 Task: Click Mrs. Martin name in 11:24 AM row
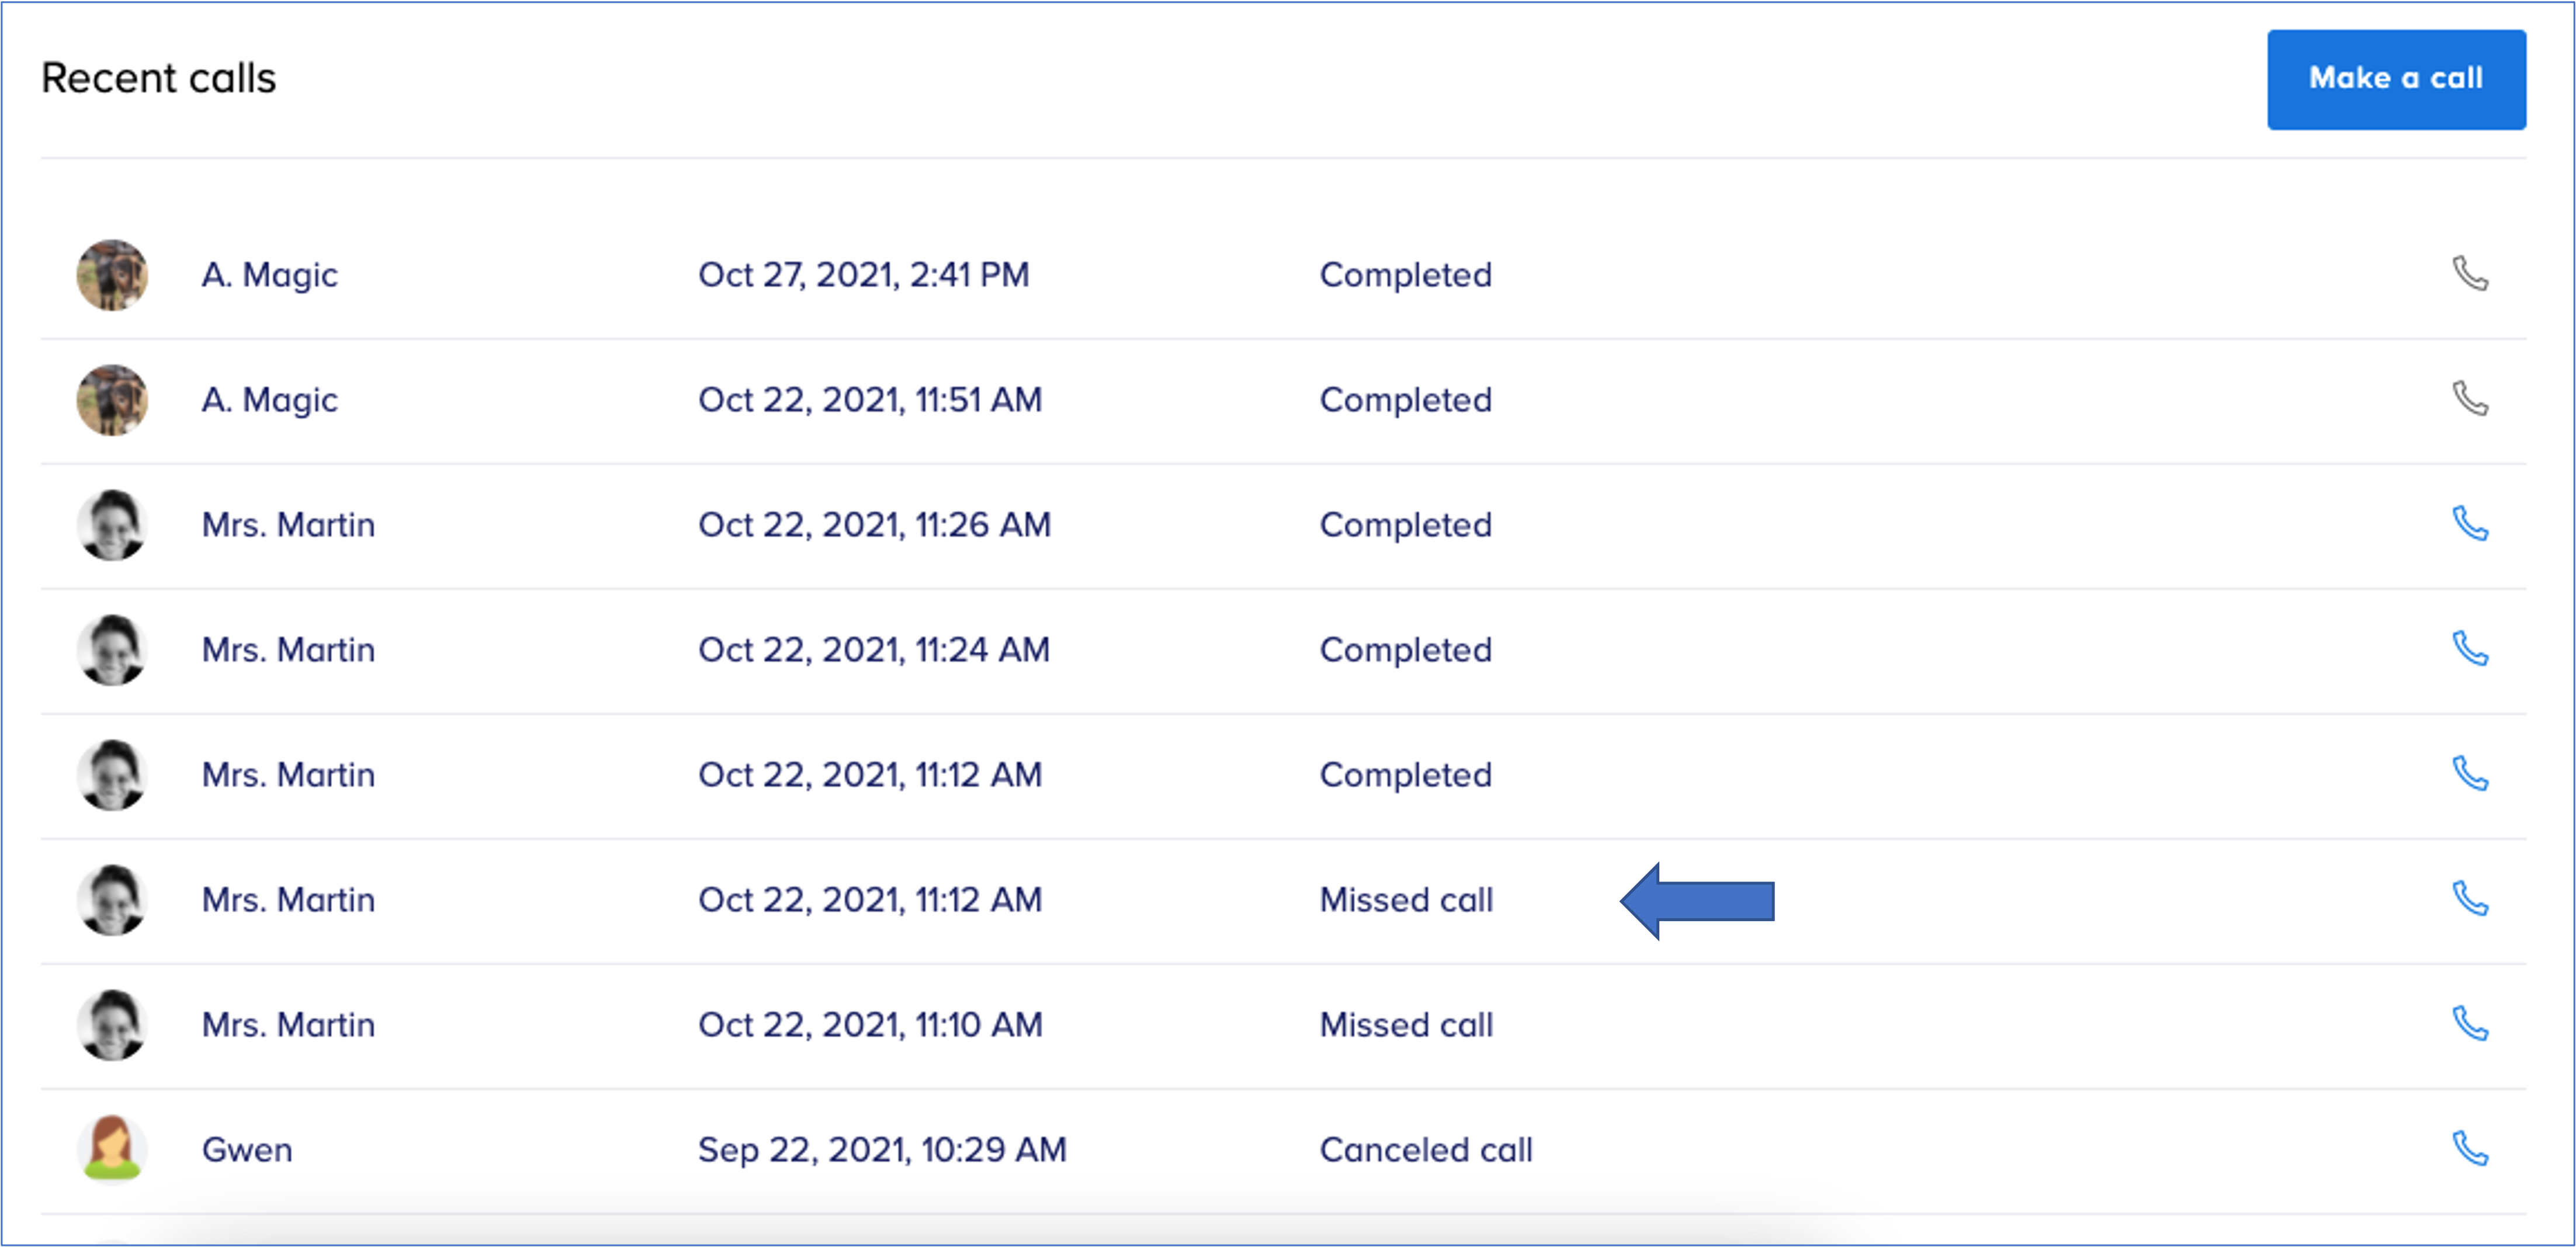288,650
